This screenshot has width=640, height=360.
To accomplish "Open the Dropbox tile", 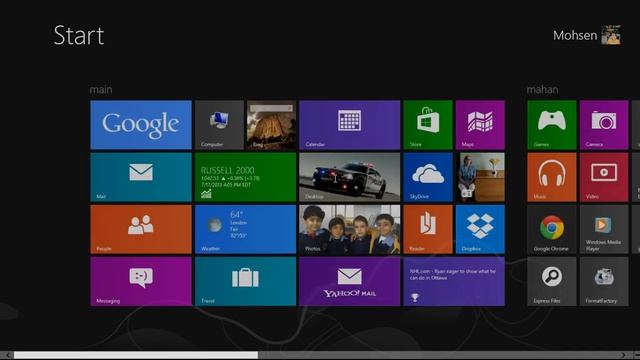I will click(x=480, y=229).
